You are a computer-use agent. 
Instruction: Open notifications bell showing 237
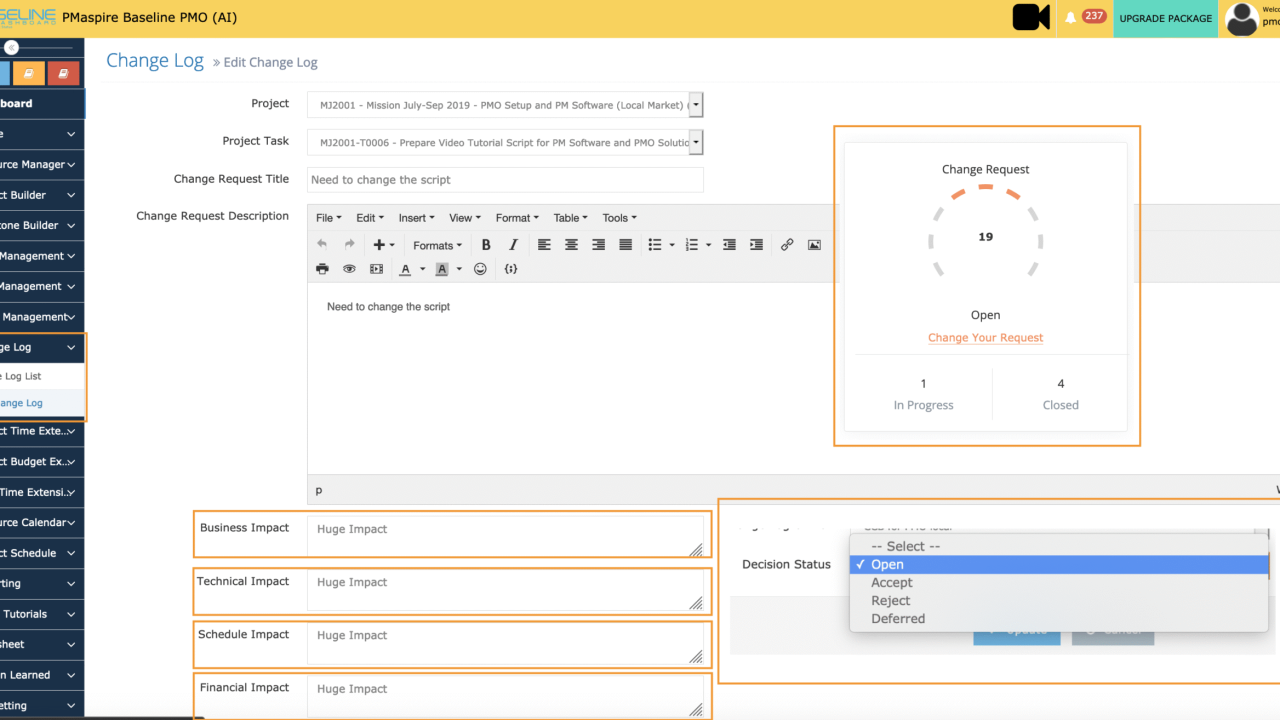tap(1071, 18)
